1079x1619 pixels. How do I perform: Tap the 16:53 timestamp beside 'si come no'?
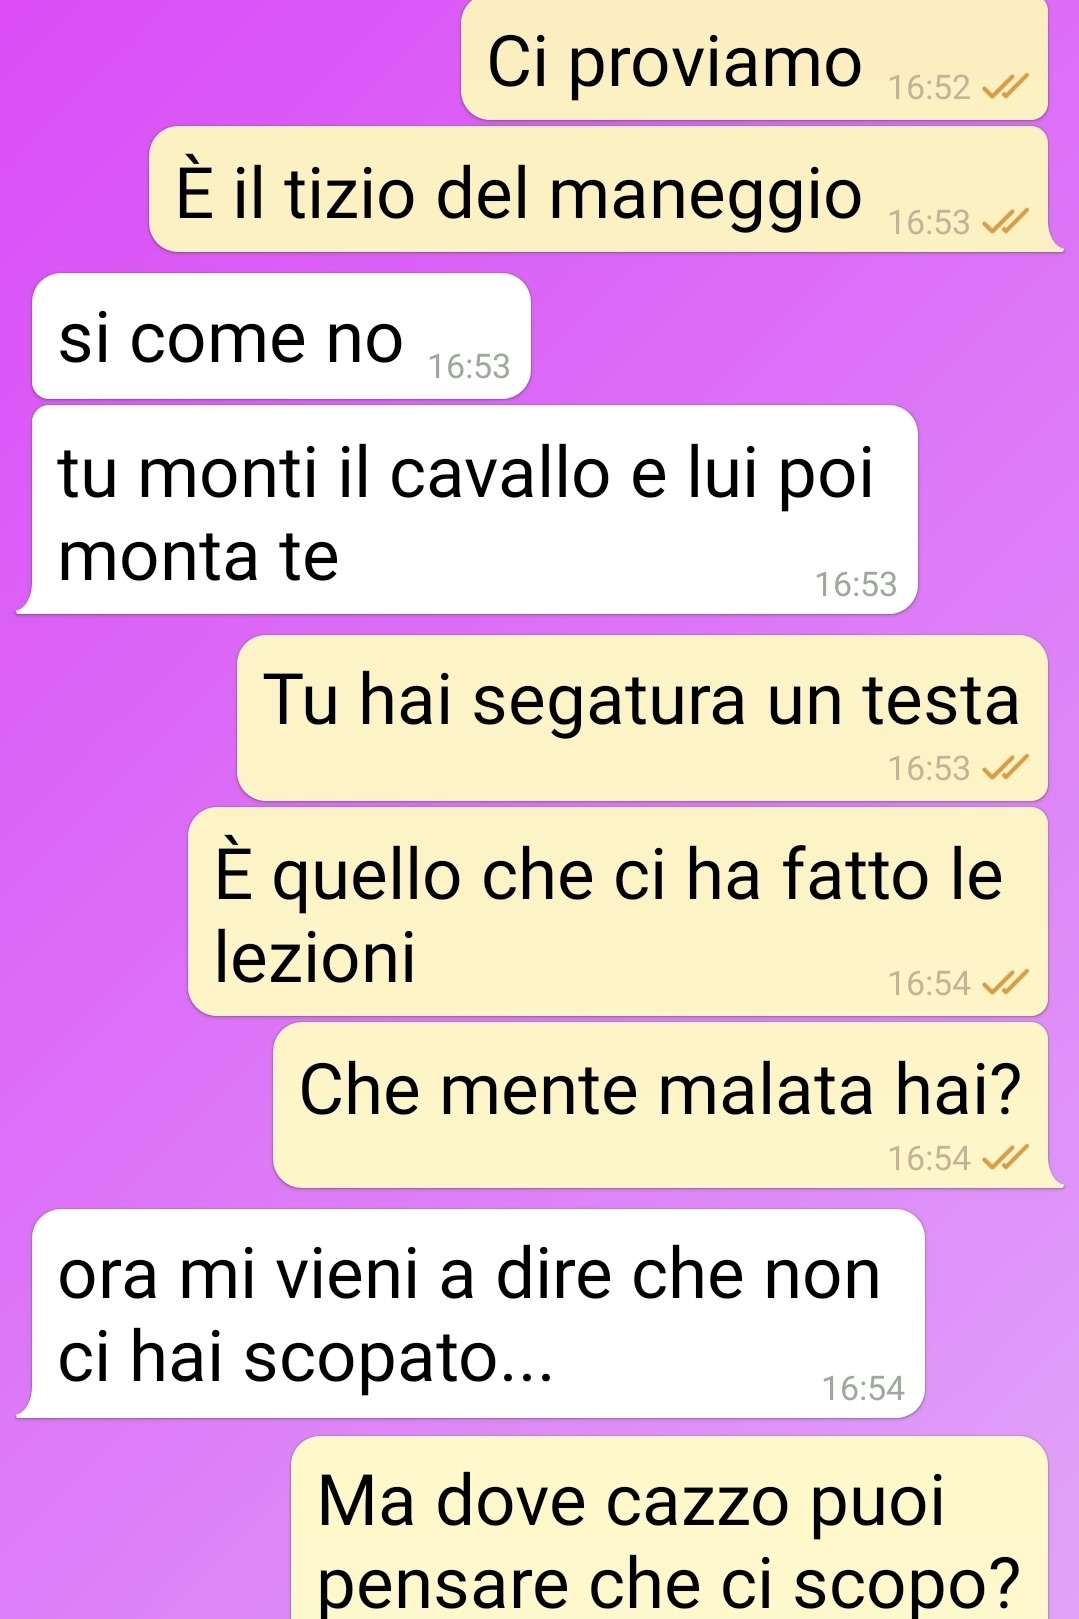pyautogui.click(x=469, y=367)
